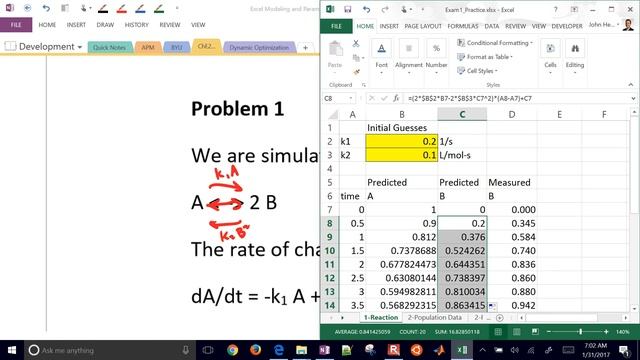Select the black pen in OneNote toolbar
The height and width of the screenshot is (360, 640).
(x=103, y=8)
